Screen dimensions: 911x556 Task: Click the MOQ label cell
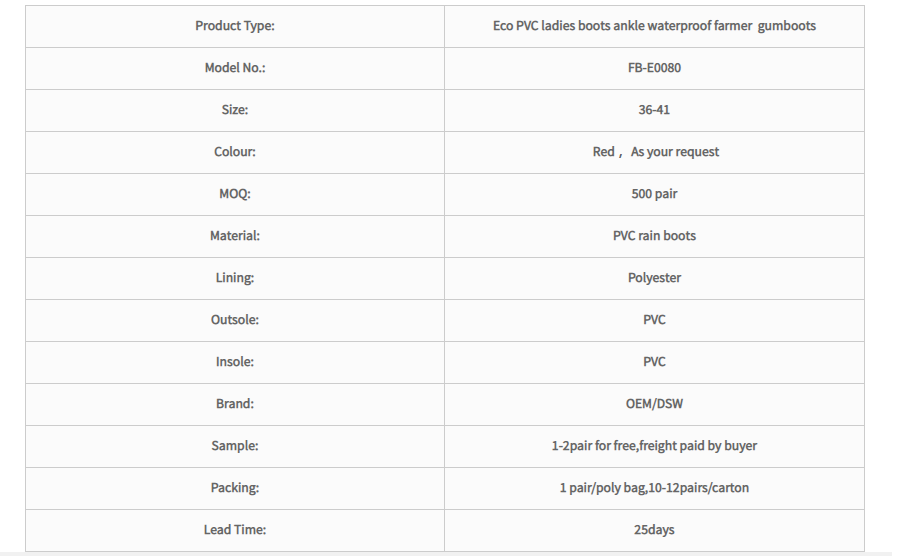(x=235, y=194)
